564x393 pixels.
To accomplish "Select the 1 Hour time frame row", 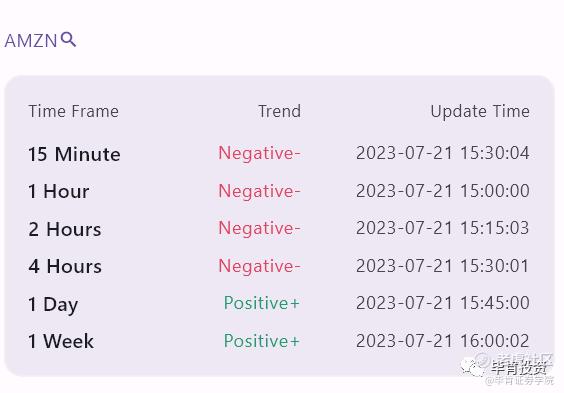I will tap(279, 191).
